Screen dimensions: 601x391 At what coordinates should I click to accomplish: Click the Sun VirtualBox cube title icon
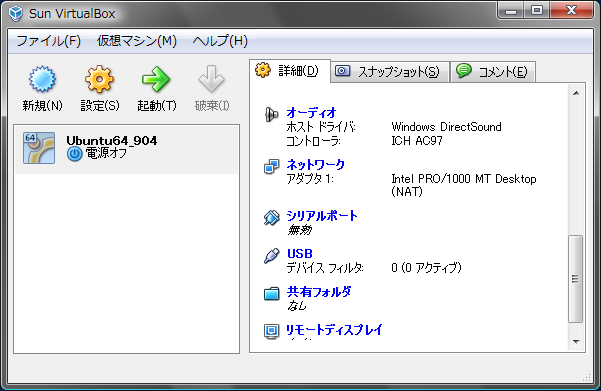[x=16, y=13]
